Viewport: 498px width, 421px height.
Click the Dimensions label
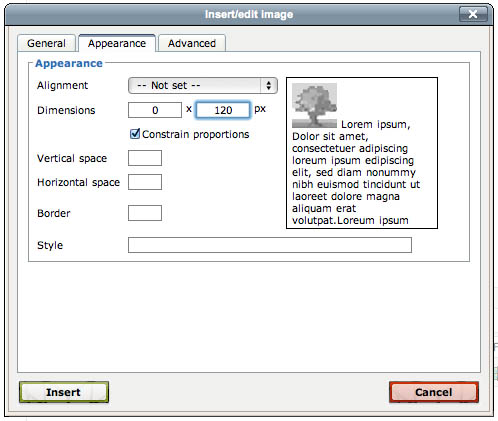66,110
